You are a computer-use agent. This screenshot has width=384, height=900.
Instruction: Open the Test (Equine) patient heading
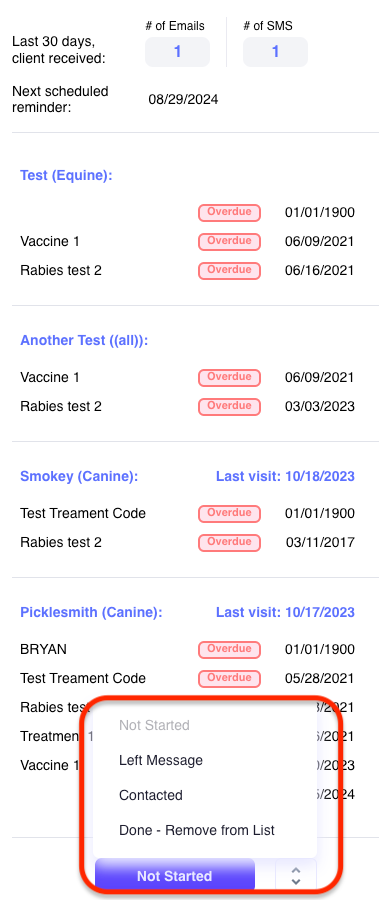coord(66,176)
